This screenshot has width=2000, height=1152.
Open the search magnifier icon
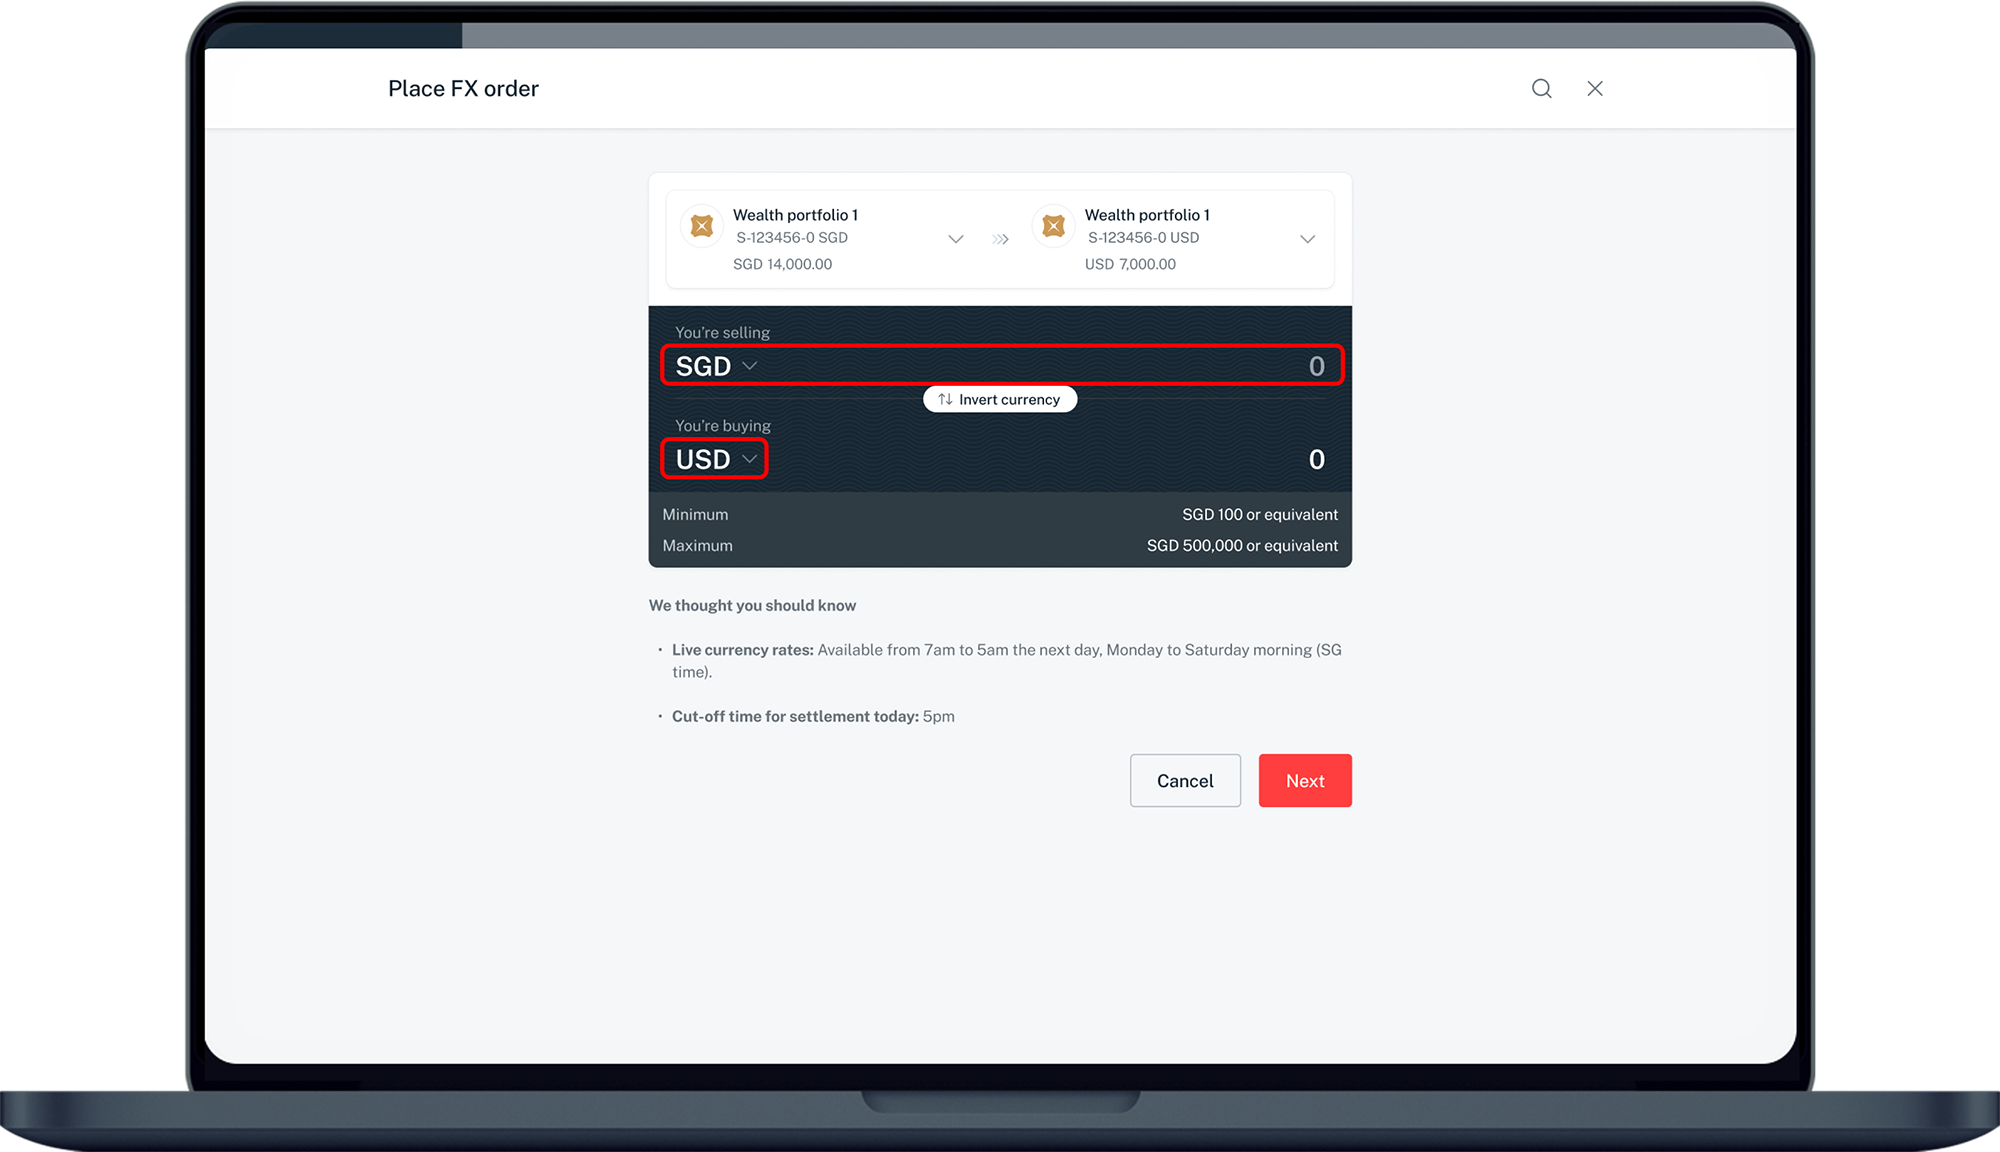1541,88
